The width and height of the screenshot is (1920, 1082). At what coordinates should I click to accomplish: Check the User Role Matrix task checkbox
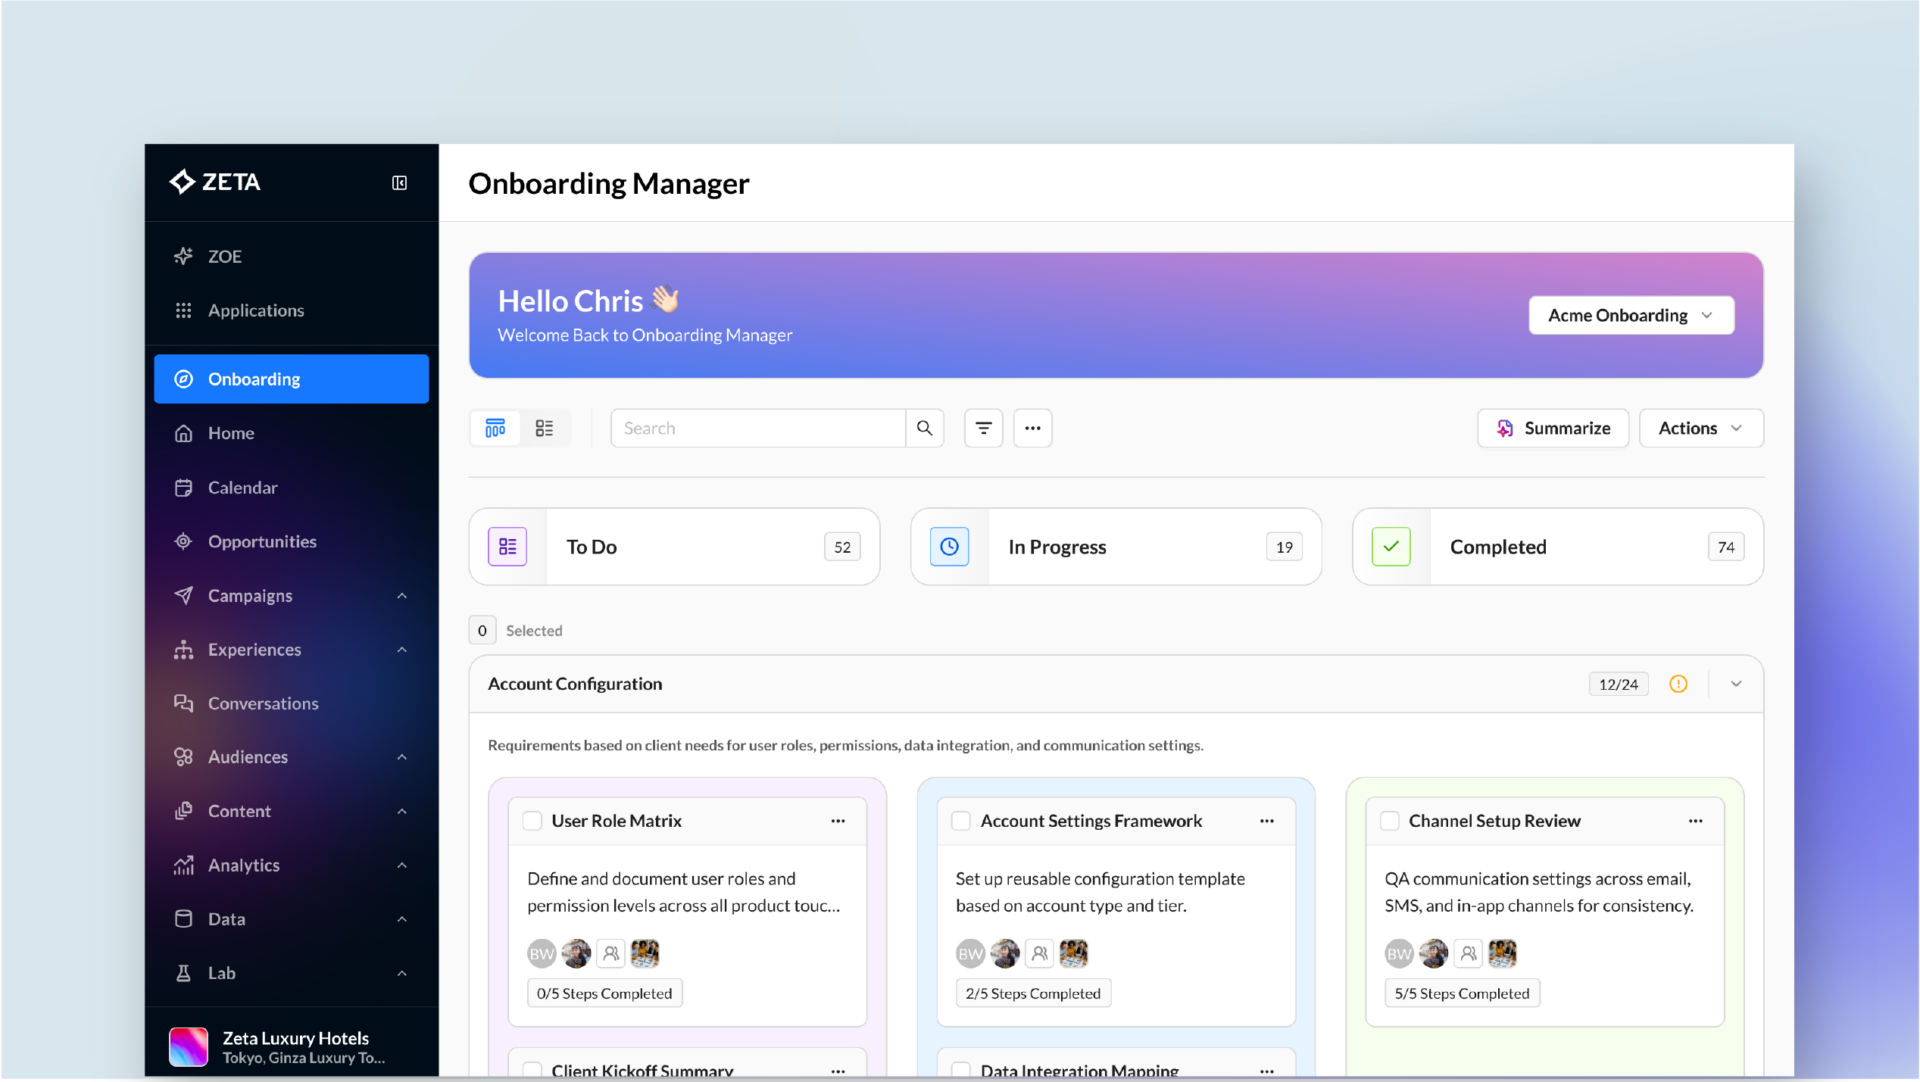(532, 820)
